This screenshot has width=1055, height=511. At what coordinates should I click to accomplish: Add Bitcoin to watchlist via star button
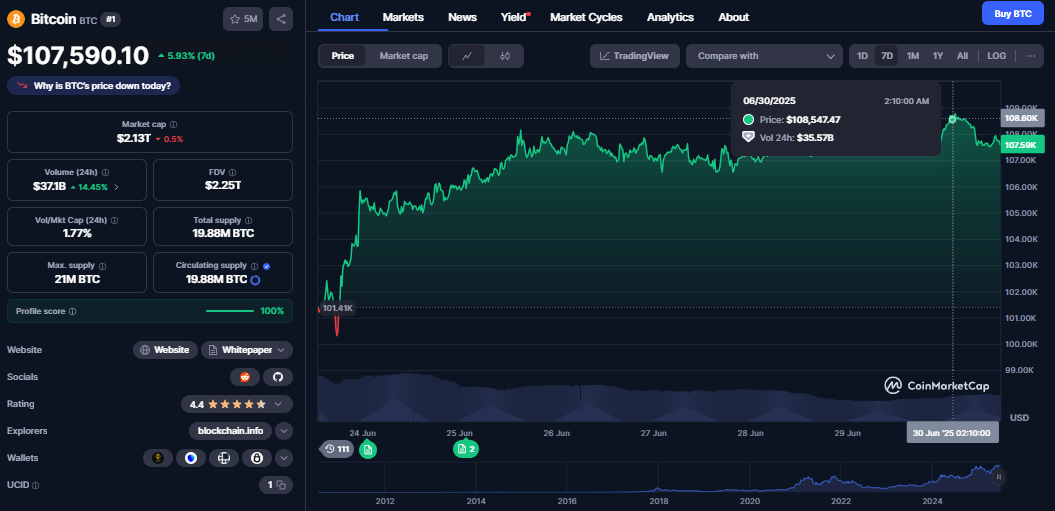click(243, 19)
